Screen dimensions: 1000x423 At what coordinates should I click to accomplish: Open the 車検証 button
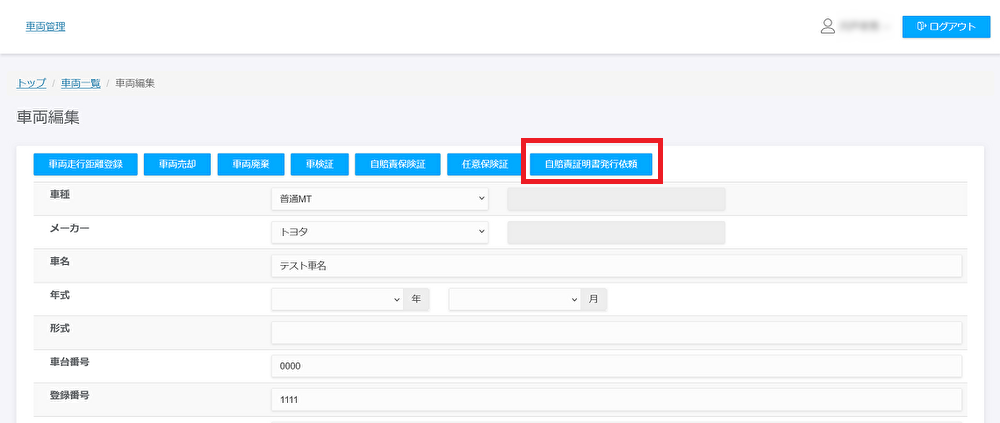coord(320,164)
